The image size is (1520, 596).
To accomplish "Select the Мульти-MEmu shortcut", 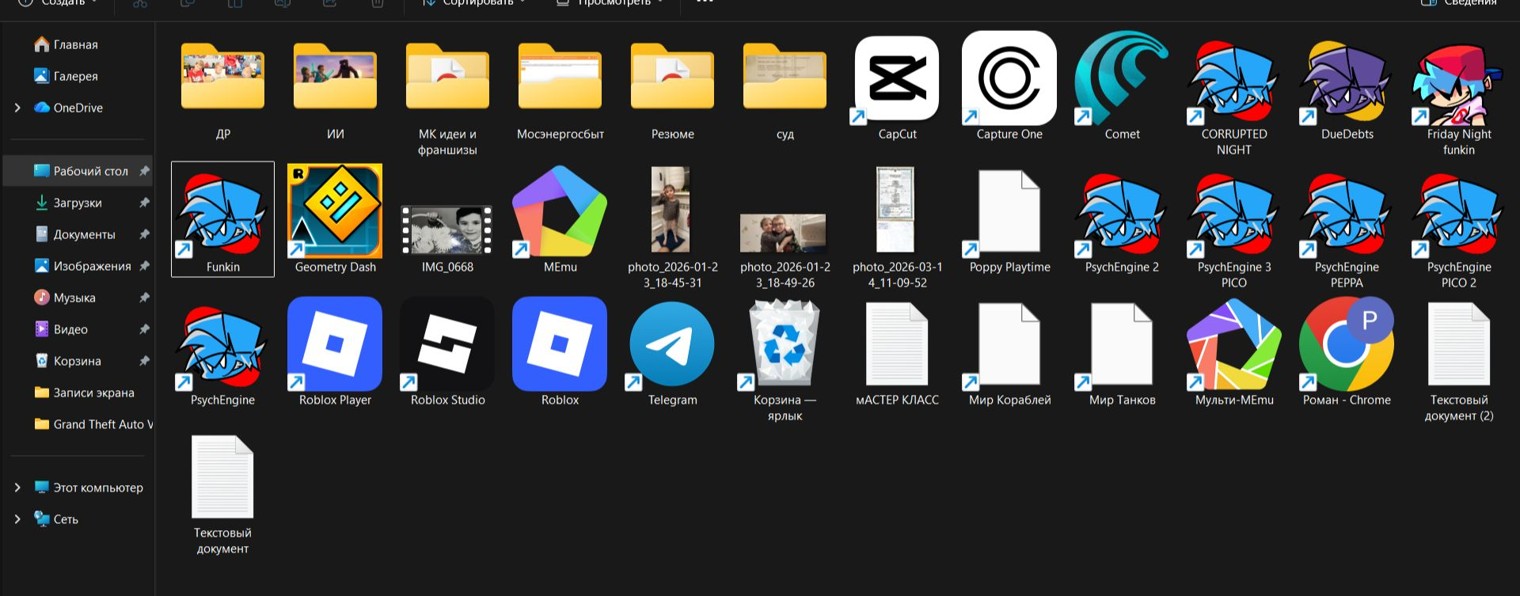I will pos(1234,352).
